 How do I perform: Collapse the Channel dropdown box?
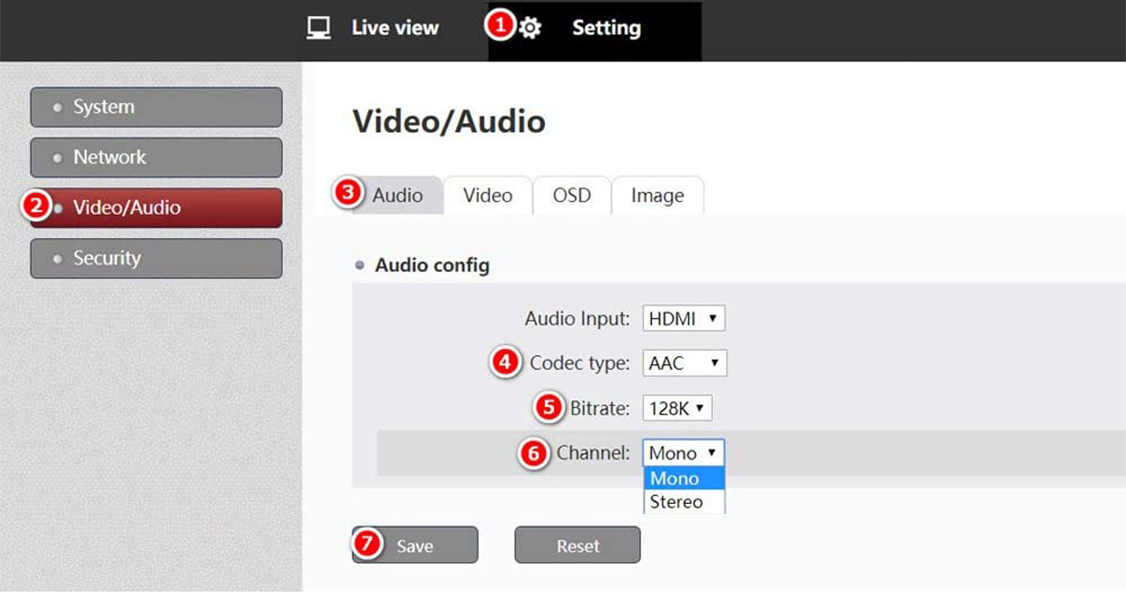coord(683,453)
